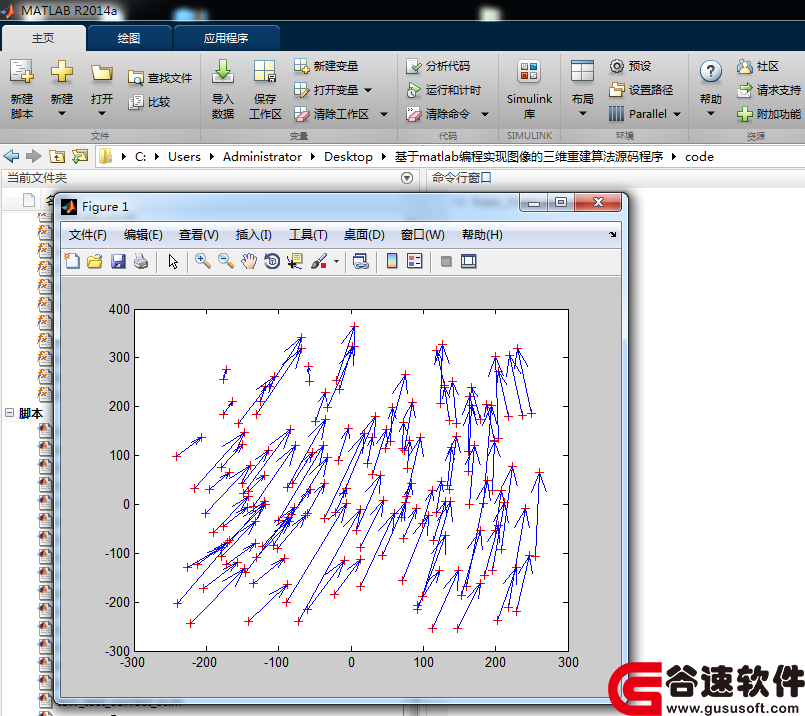Click 查找文件 find files button
This screenshot has height=716, width=805.
coord(160,78)
